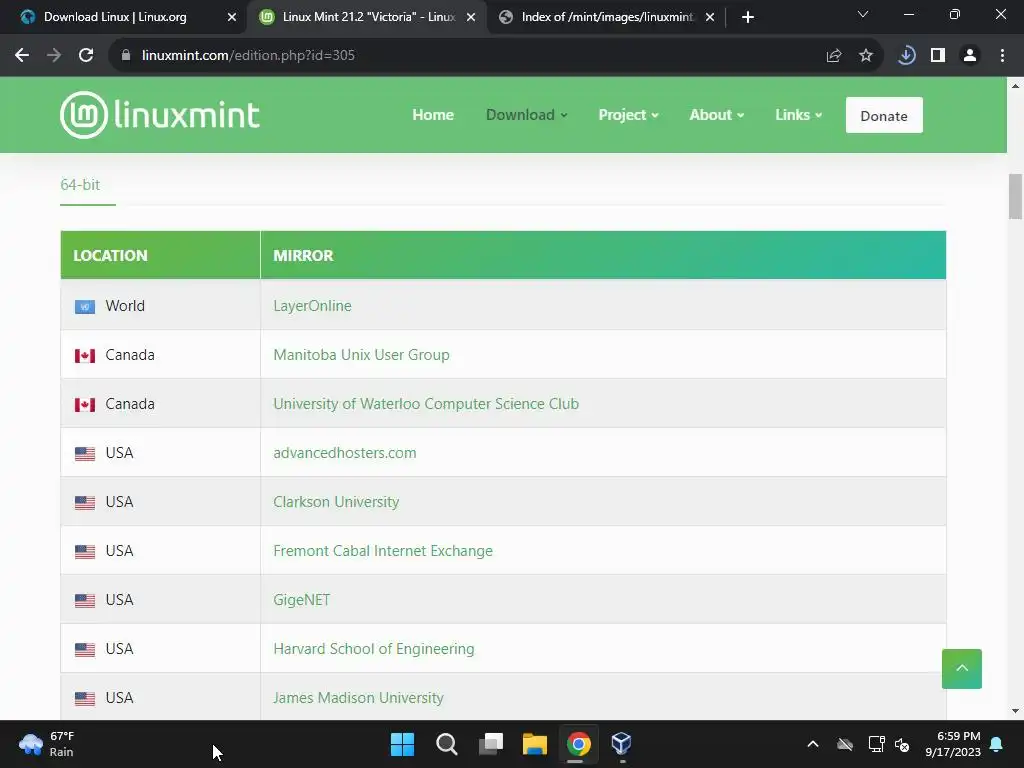
Task: Expand the Download menu
Action: pos(526,115)
